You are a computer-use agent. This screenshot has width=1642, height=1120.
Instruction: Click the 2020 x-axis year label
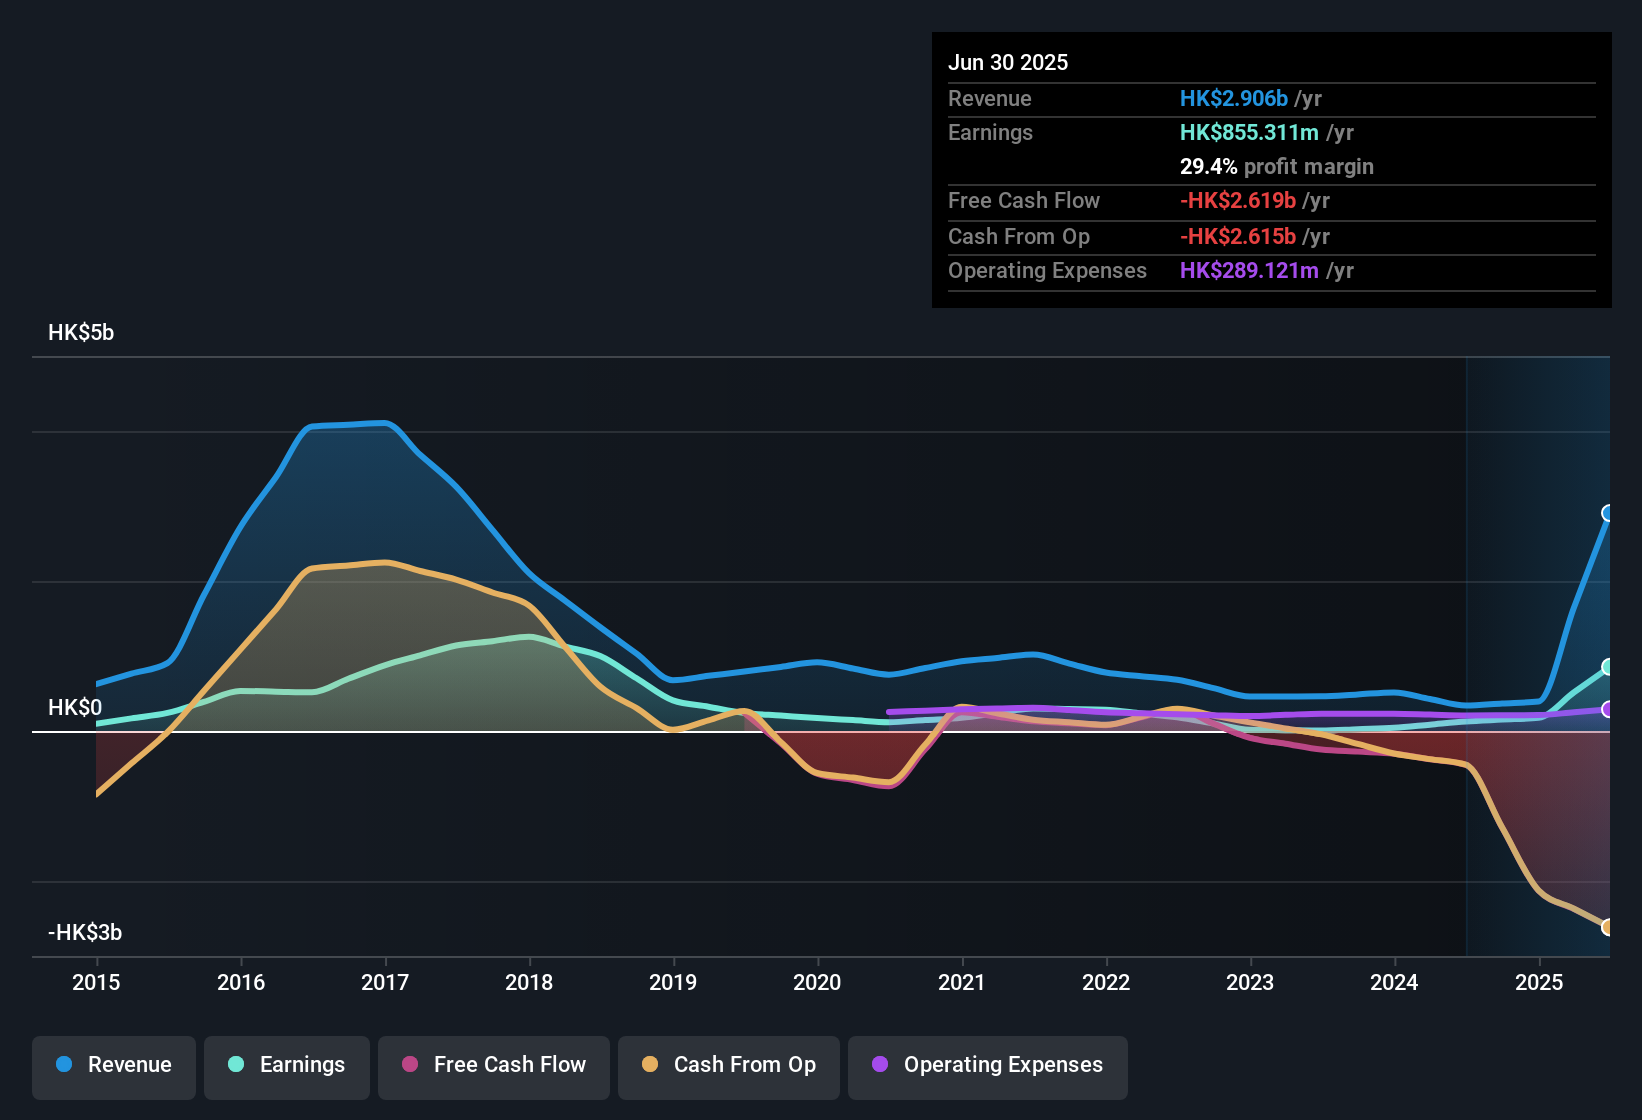point(817,982)
